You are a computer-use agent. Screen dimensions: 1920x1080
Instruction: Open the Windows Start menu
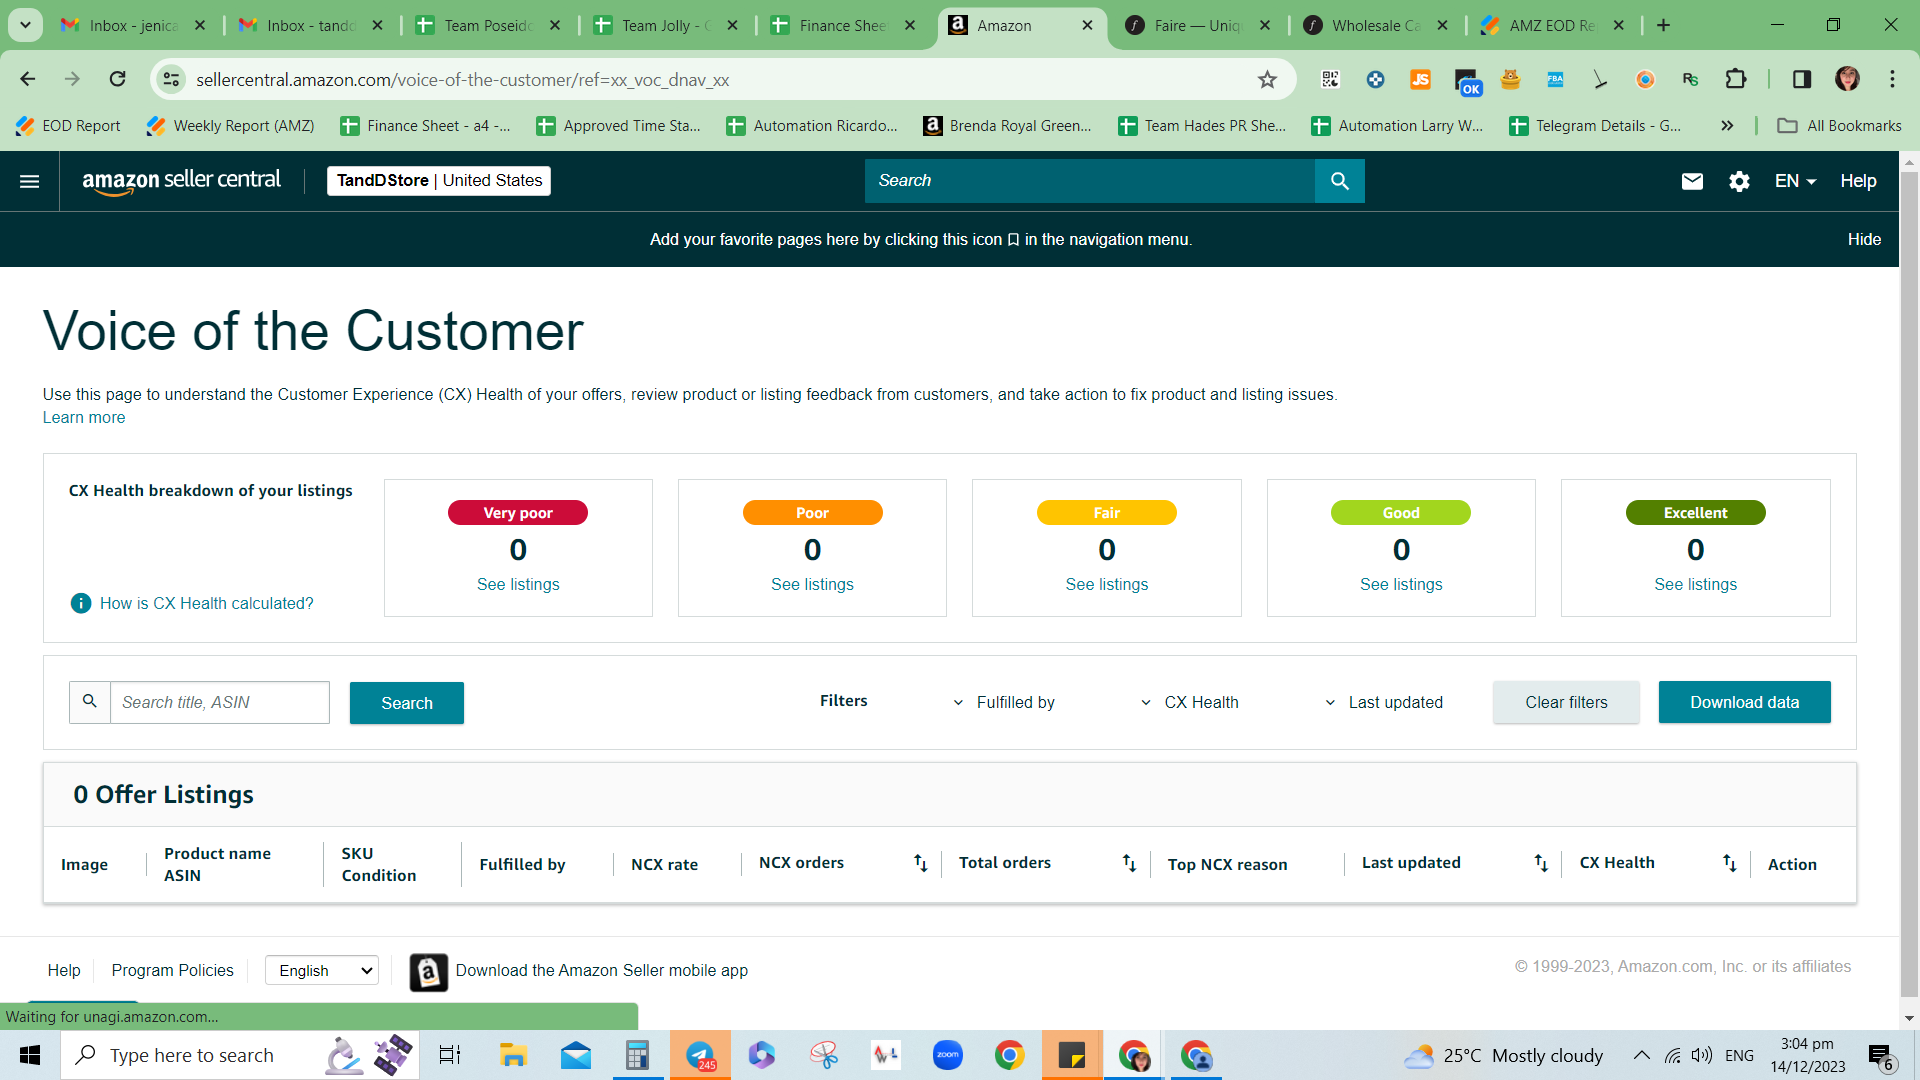click(x=29, y=1055)
